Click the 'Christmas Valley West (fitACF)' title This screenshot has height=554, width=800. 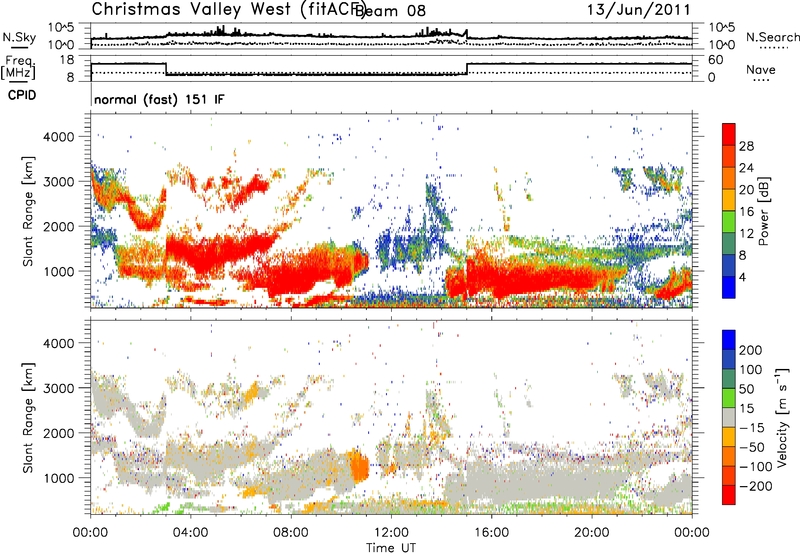pos(228,9)
